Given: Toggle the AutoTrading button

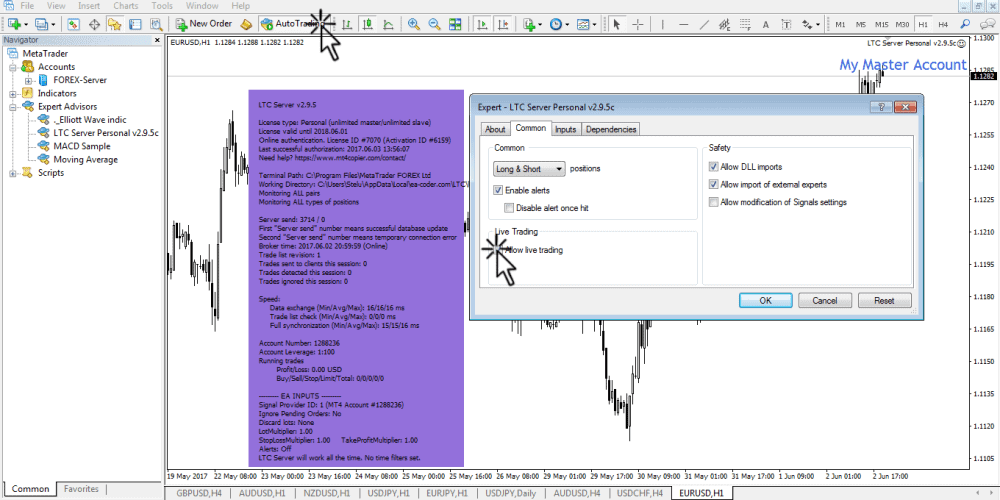Looking at the screenshot, I should pyautogui.click(x=295, y=24).
